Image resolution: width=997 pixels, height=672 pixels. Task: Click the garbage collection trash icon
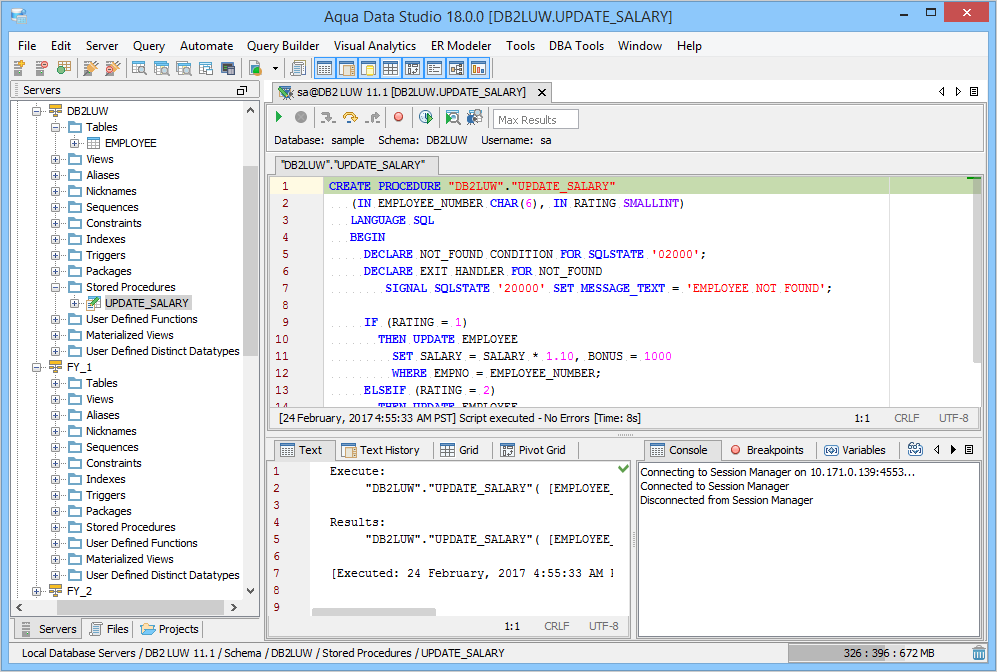pyautogui.click(x=978, y=653)
